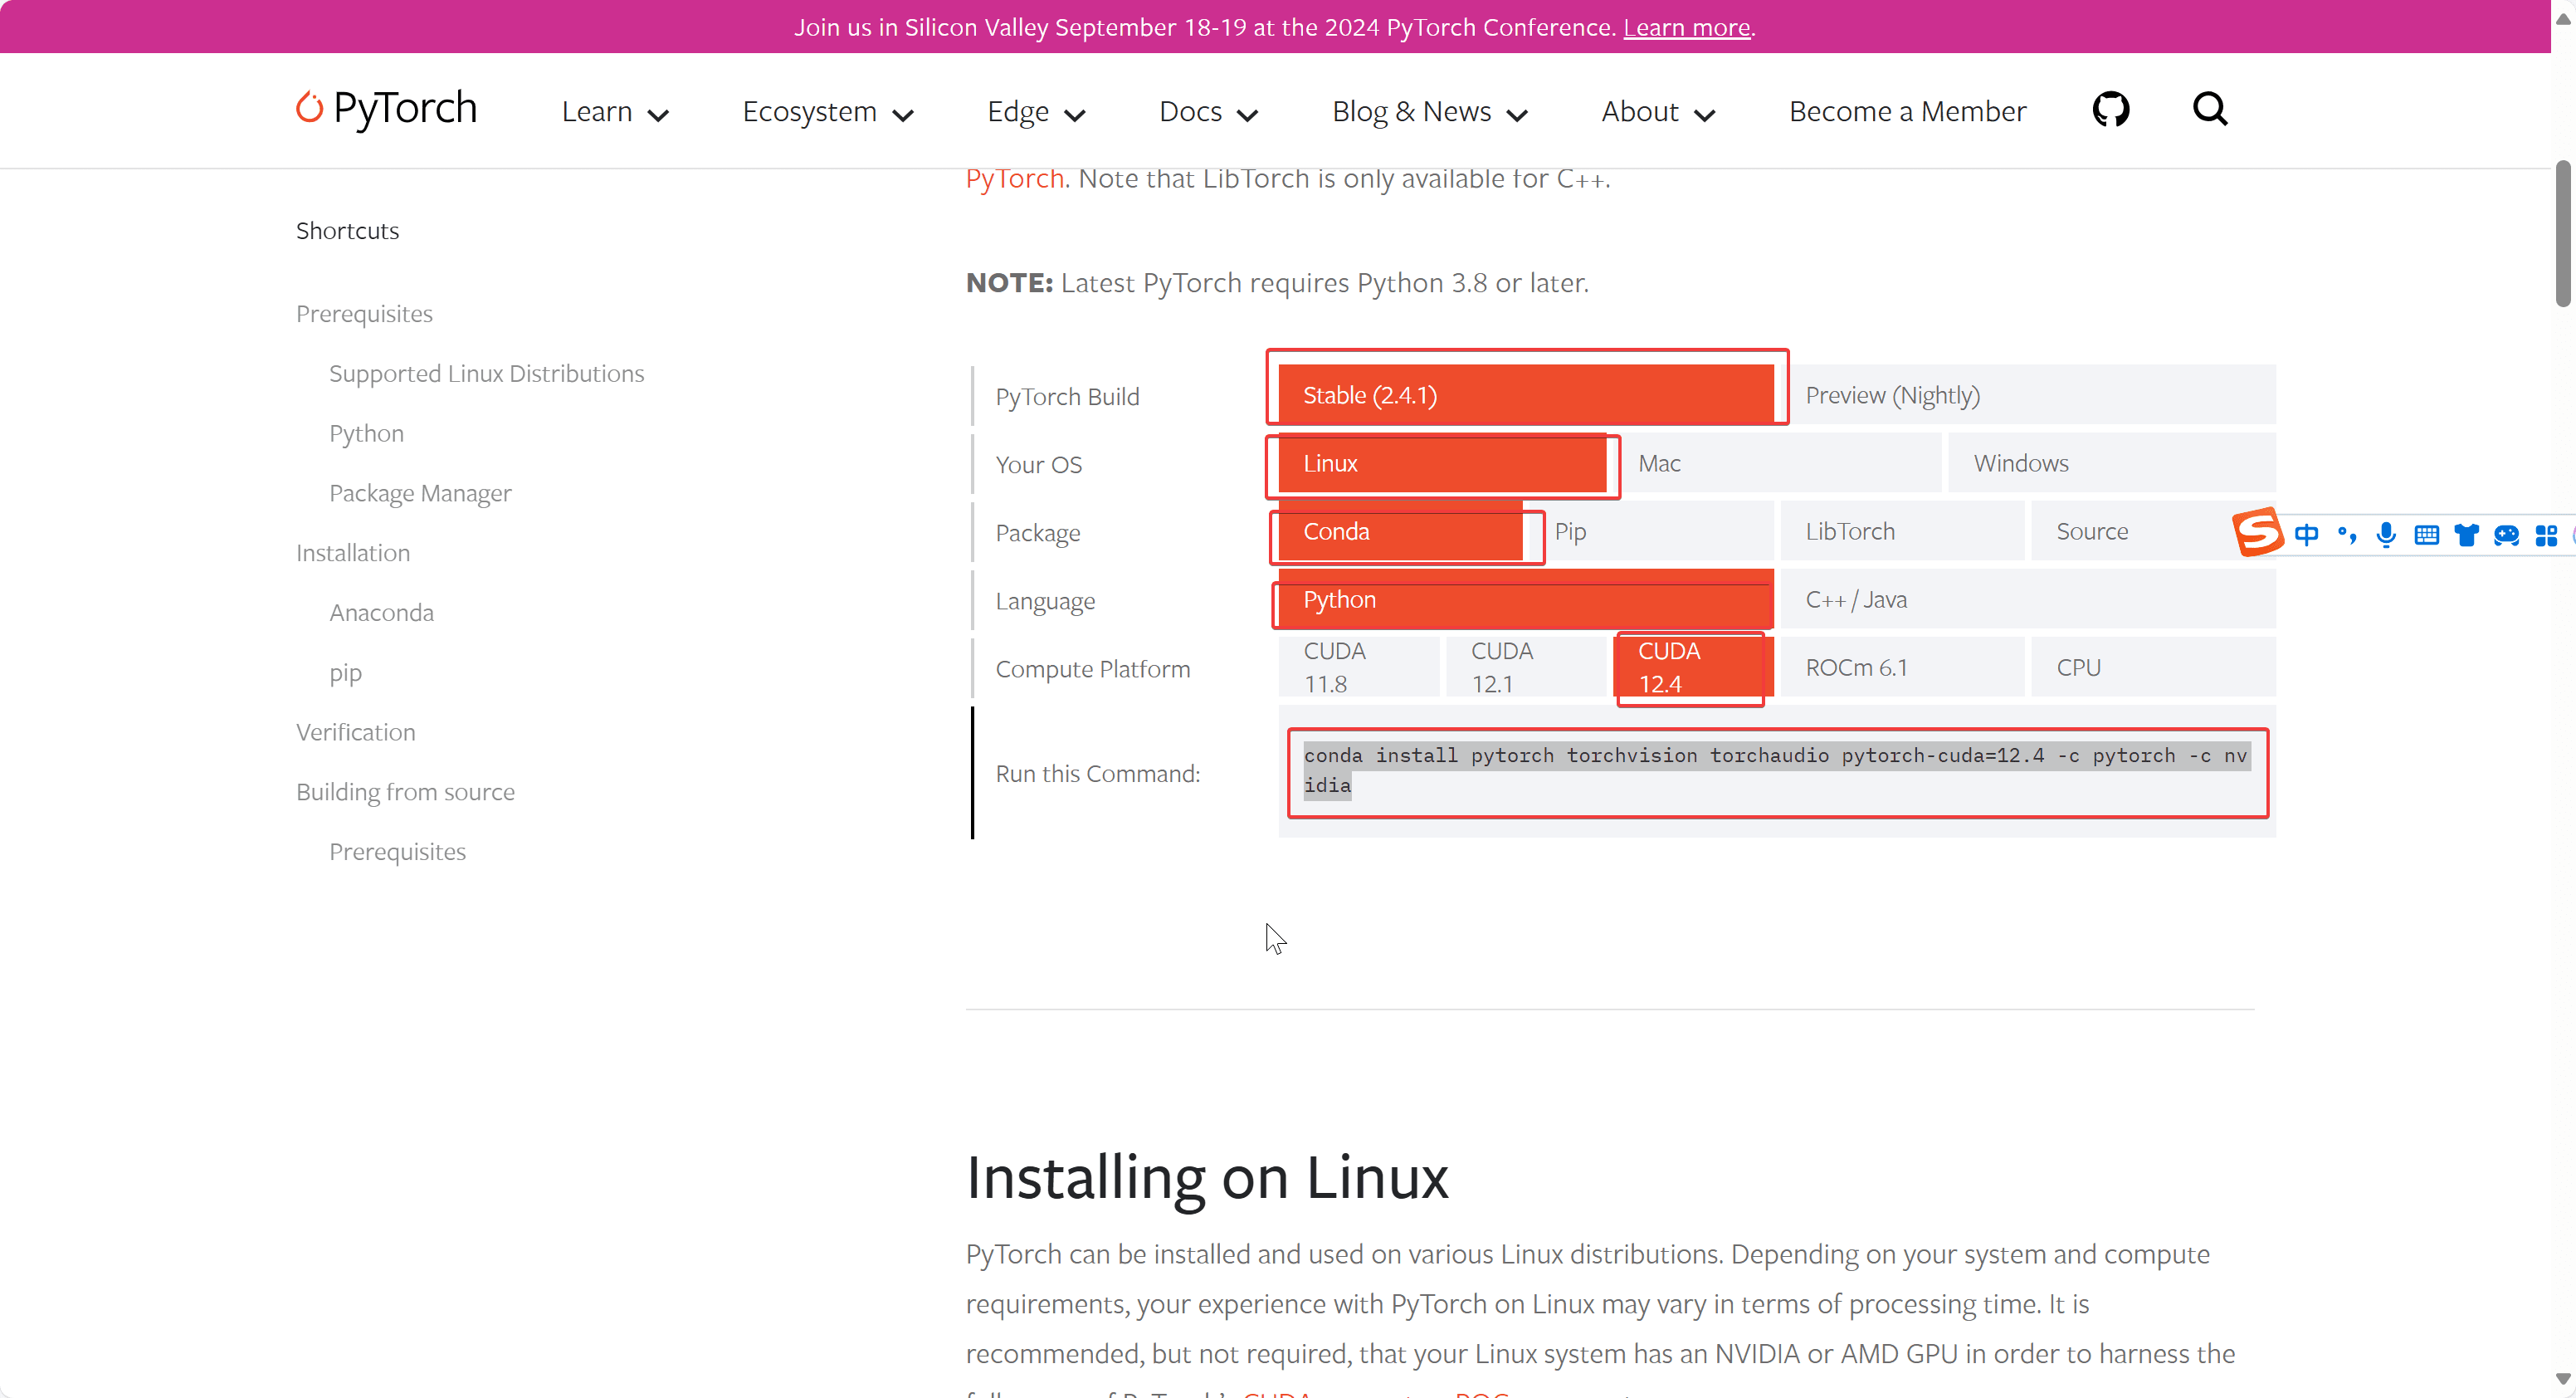Screen dimensions: 2576x1398
Task: Select Conda package option
Action: pos(1401,531)
